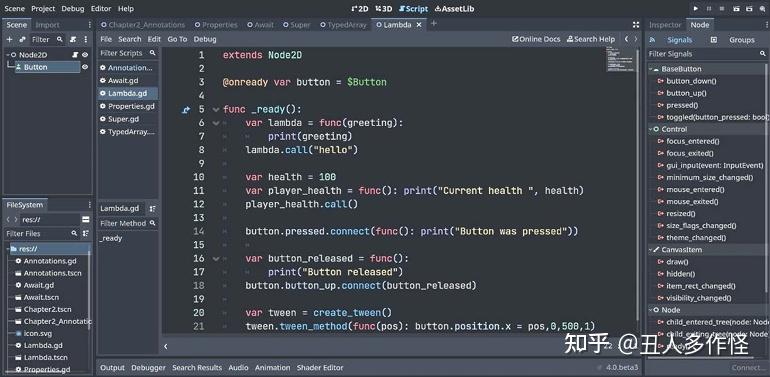Add a new scene tab with plus
770x377 pixels.
point(434,24)
